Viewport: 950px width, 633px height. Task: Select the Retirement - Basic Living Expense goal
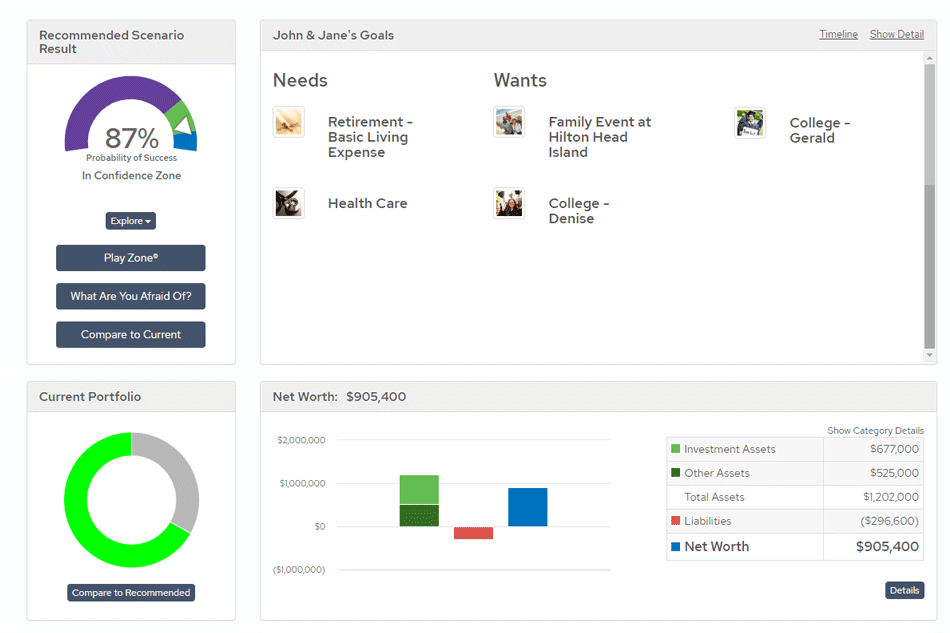click(370, 137)
